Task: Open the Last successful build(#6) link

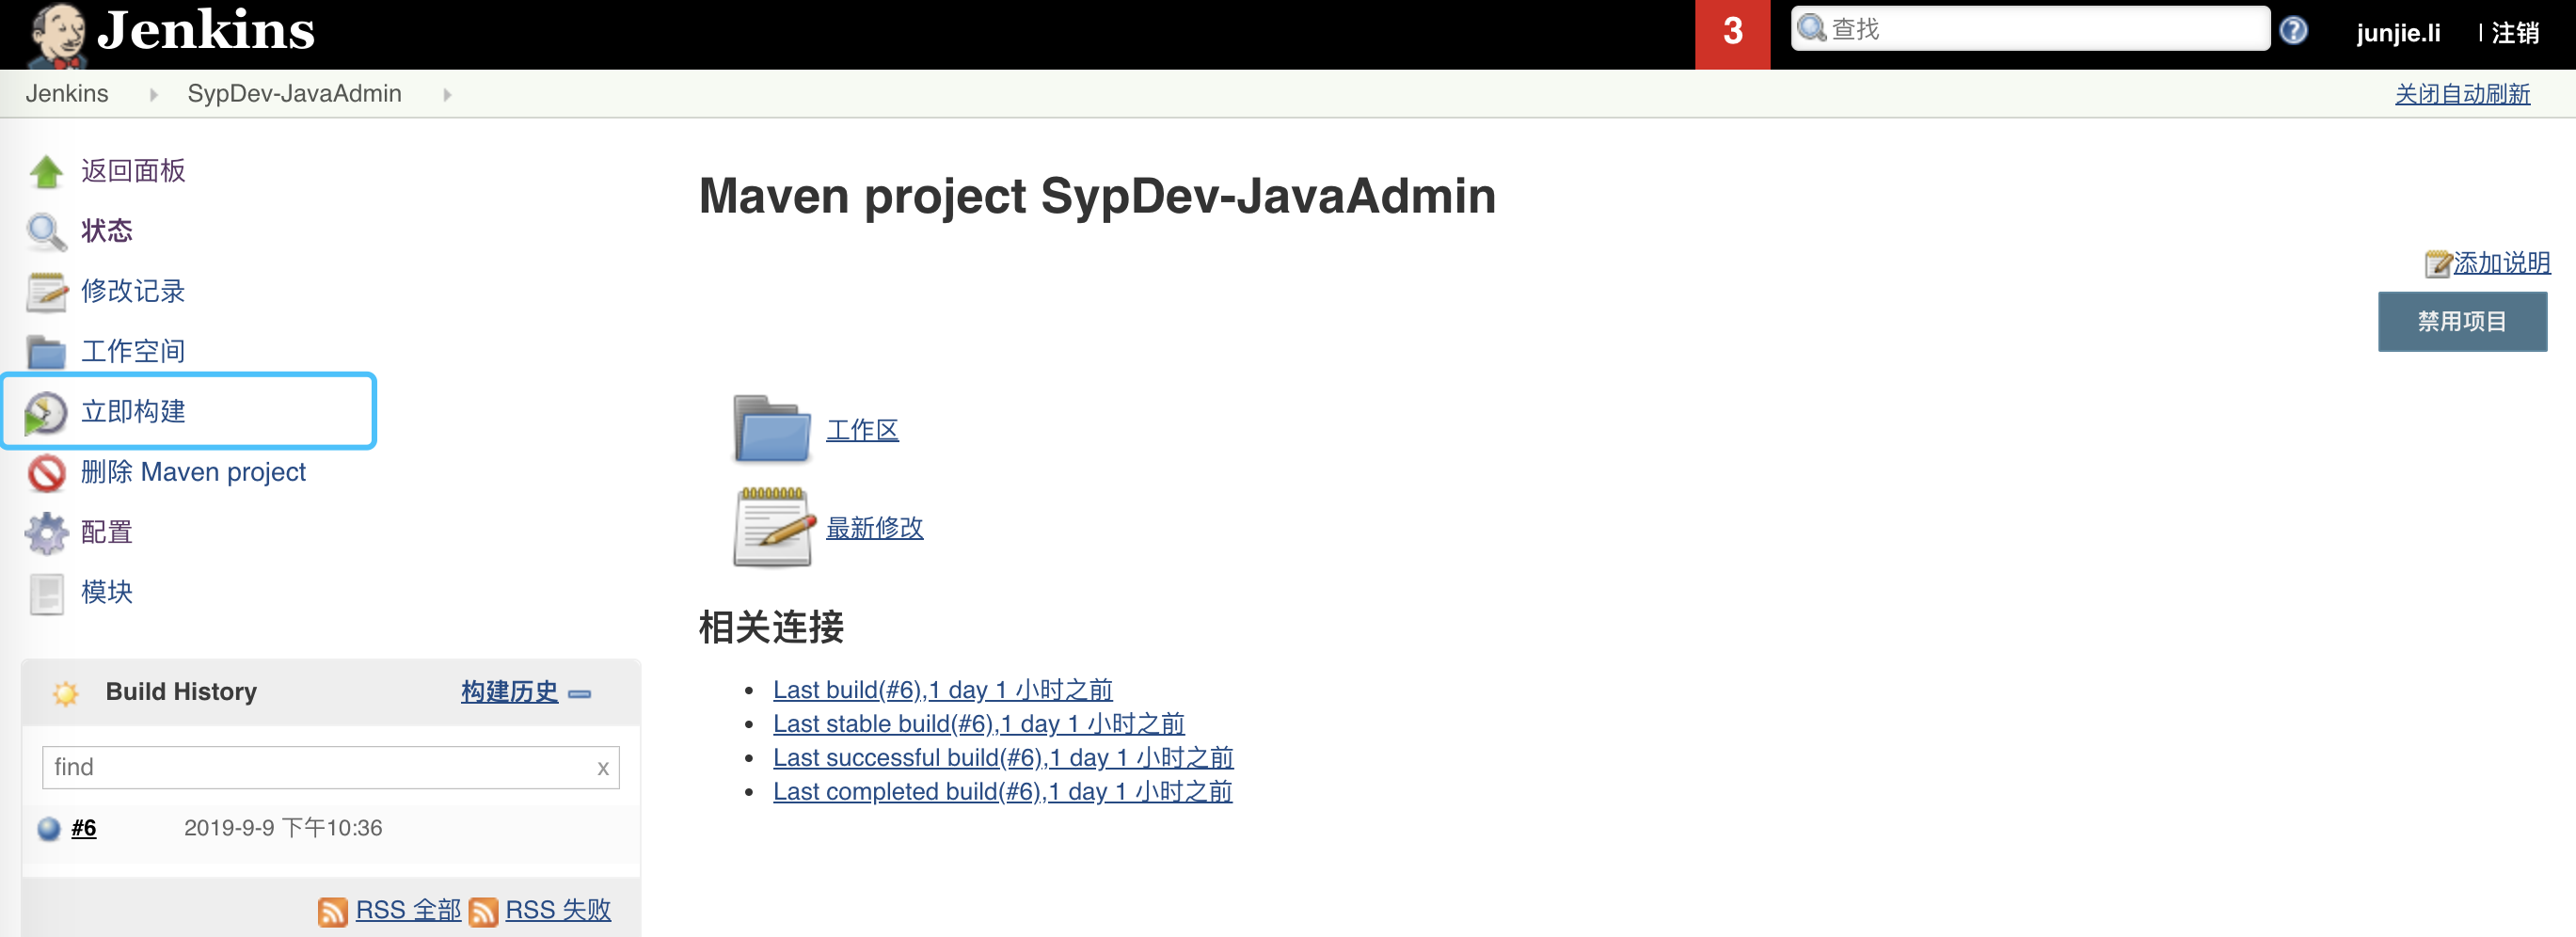Action: click(x=1003, y=758)
